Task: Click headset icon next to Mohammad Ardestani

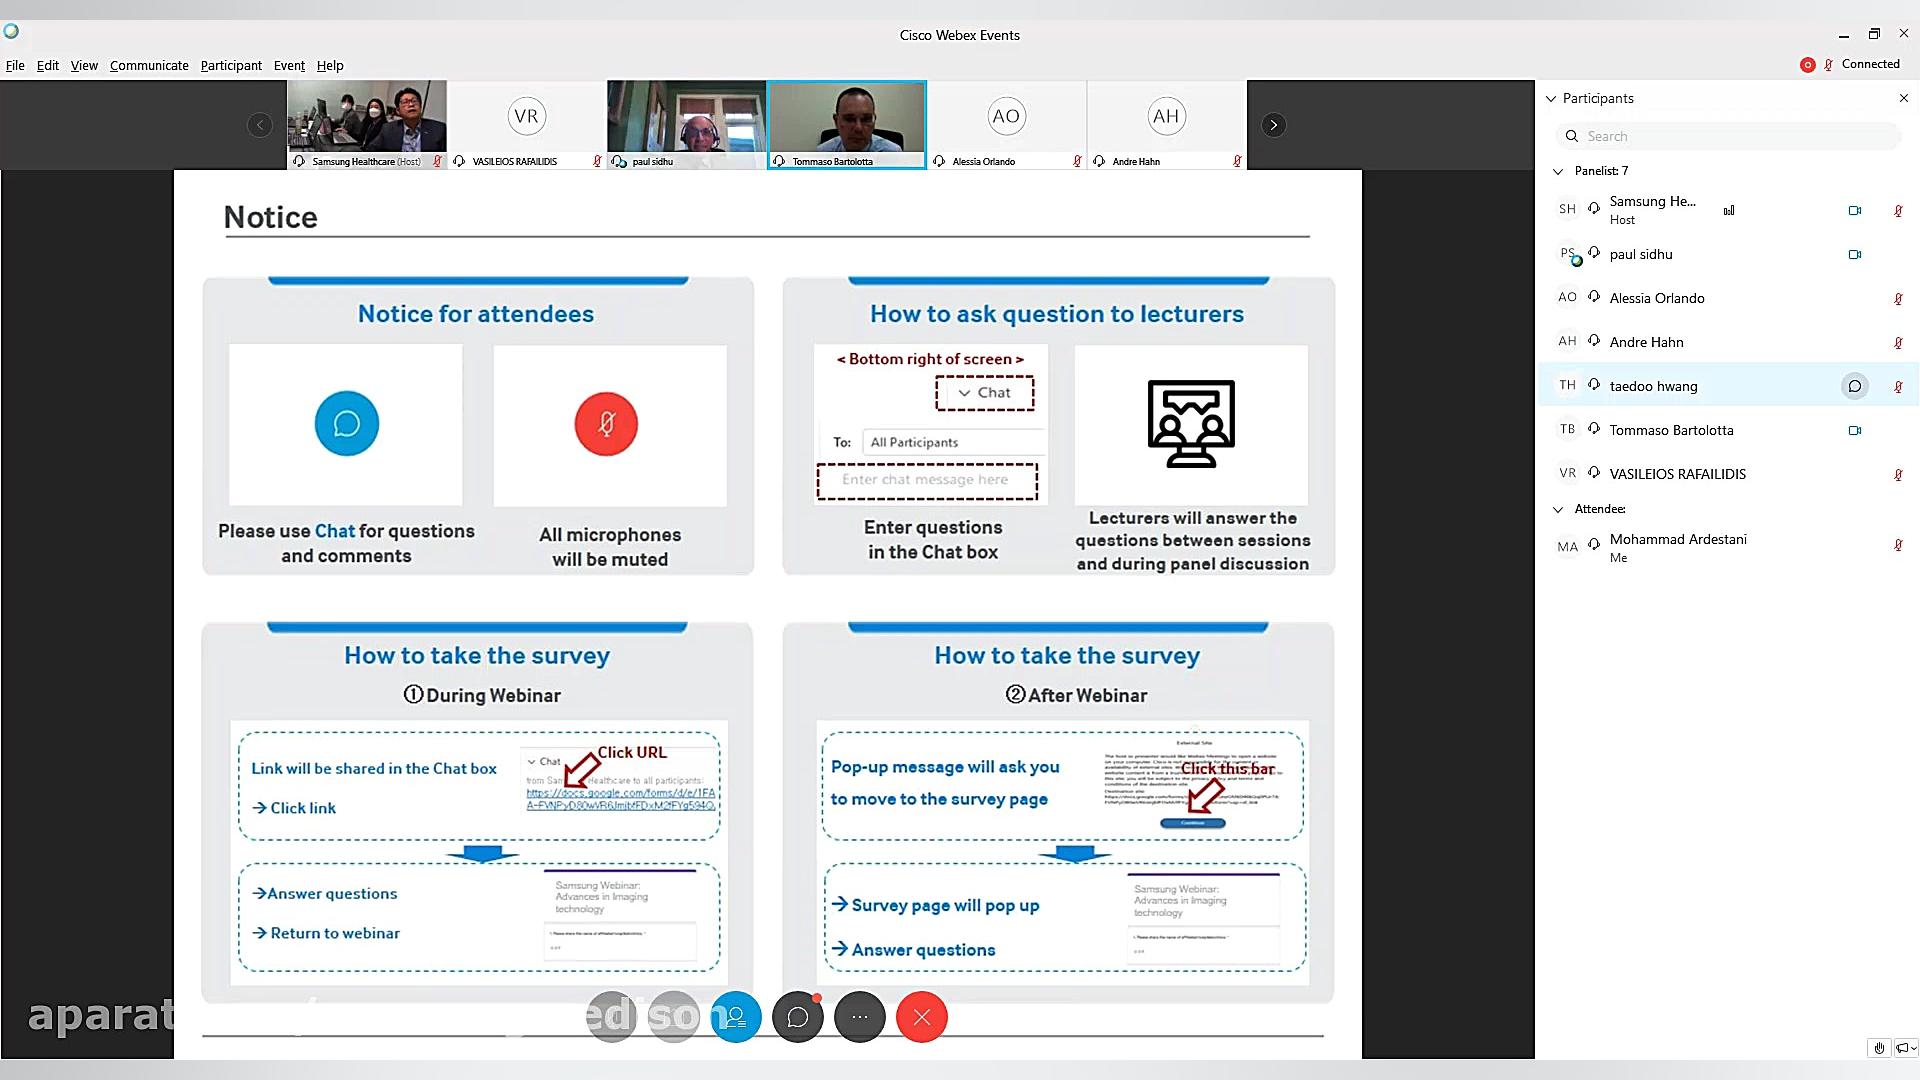Action: [x=1594, y=545]
